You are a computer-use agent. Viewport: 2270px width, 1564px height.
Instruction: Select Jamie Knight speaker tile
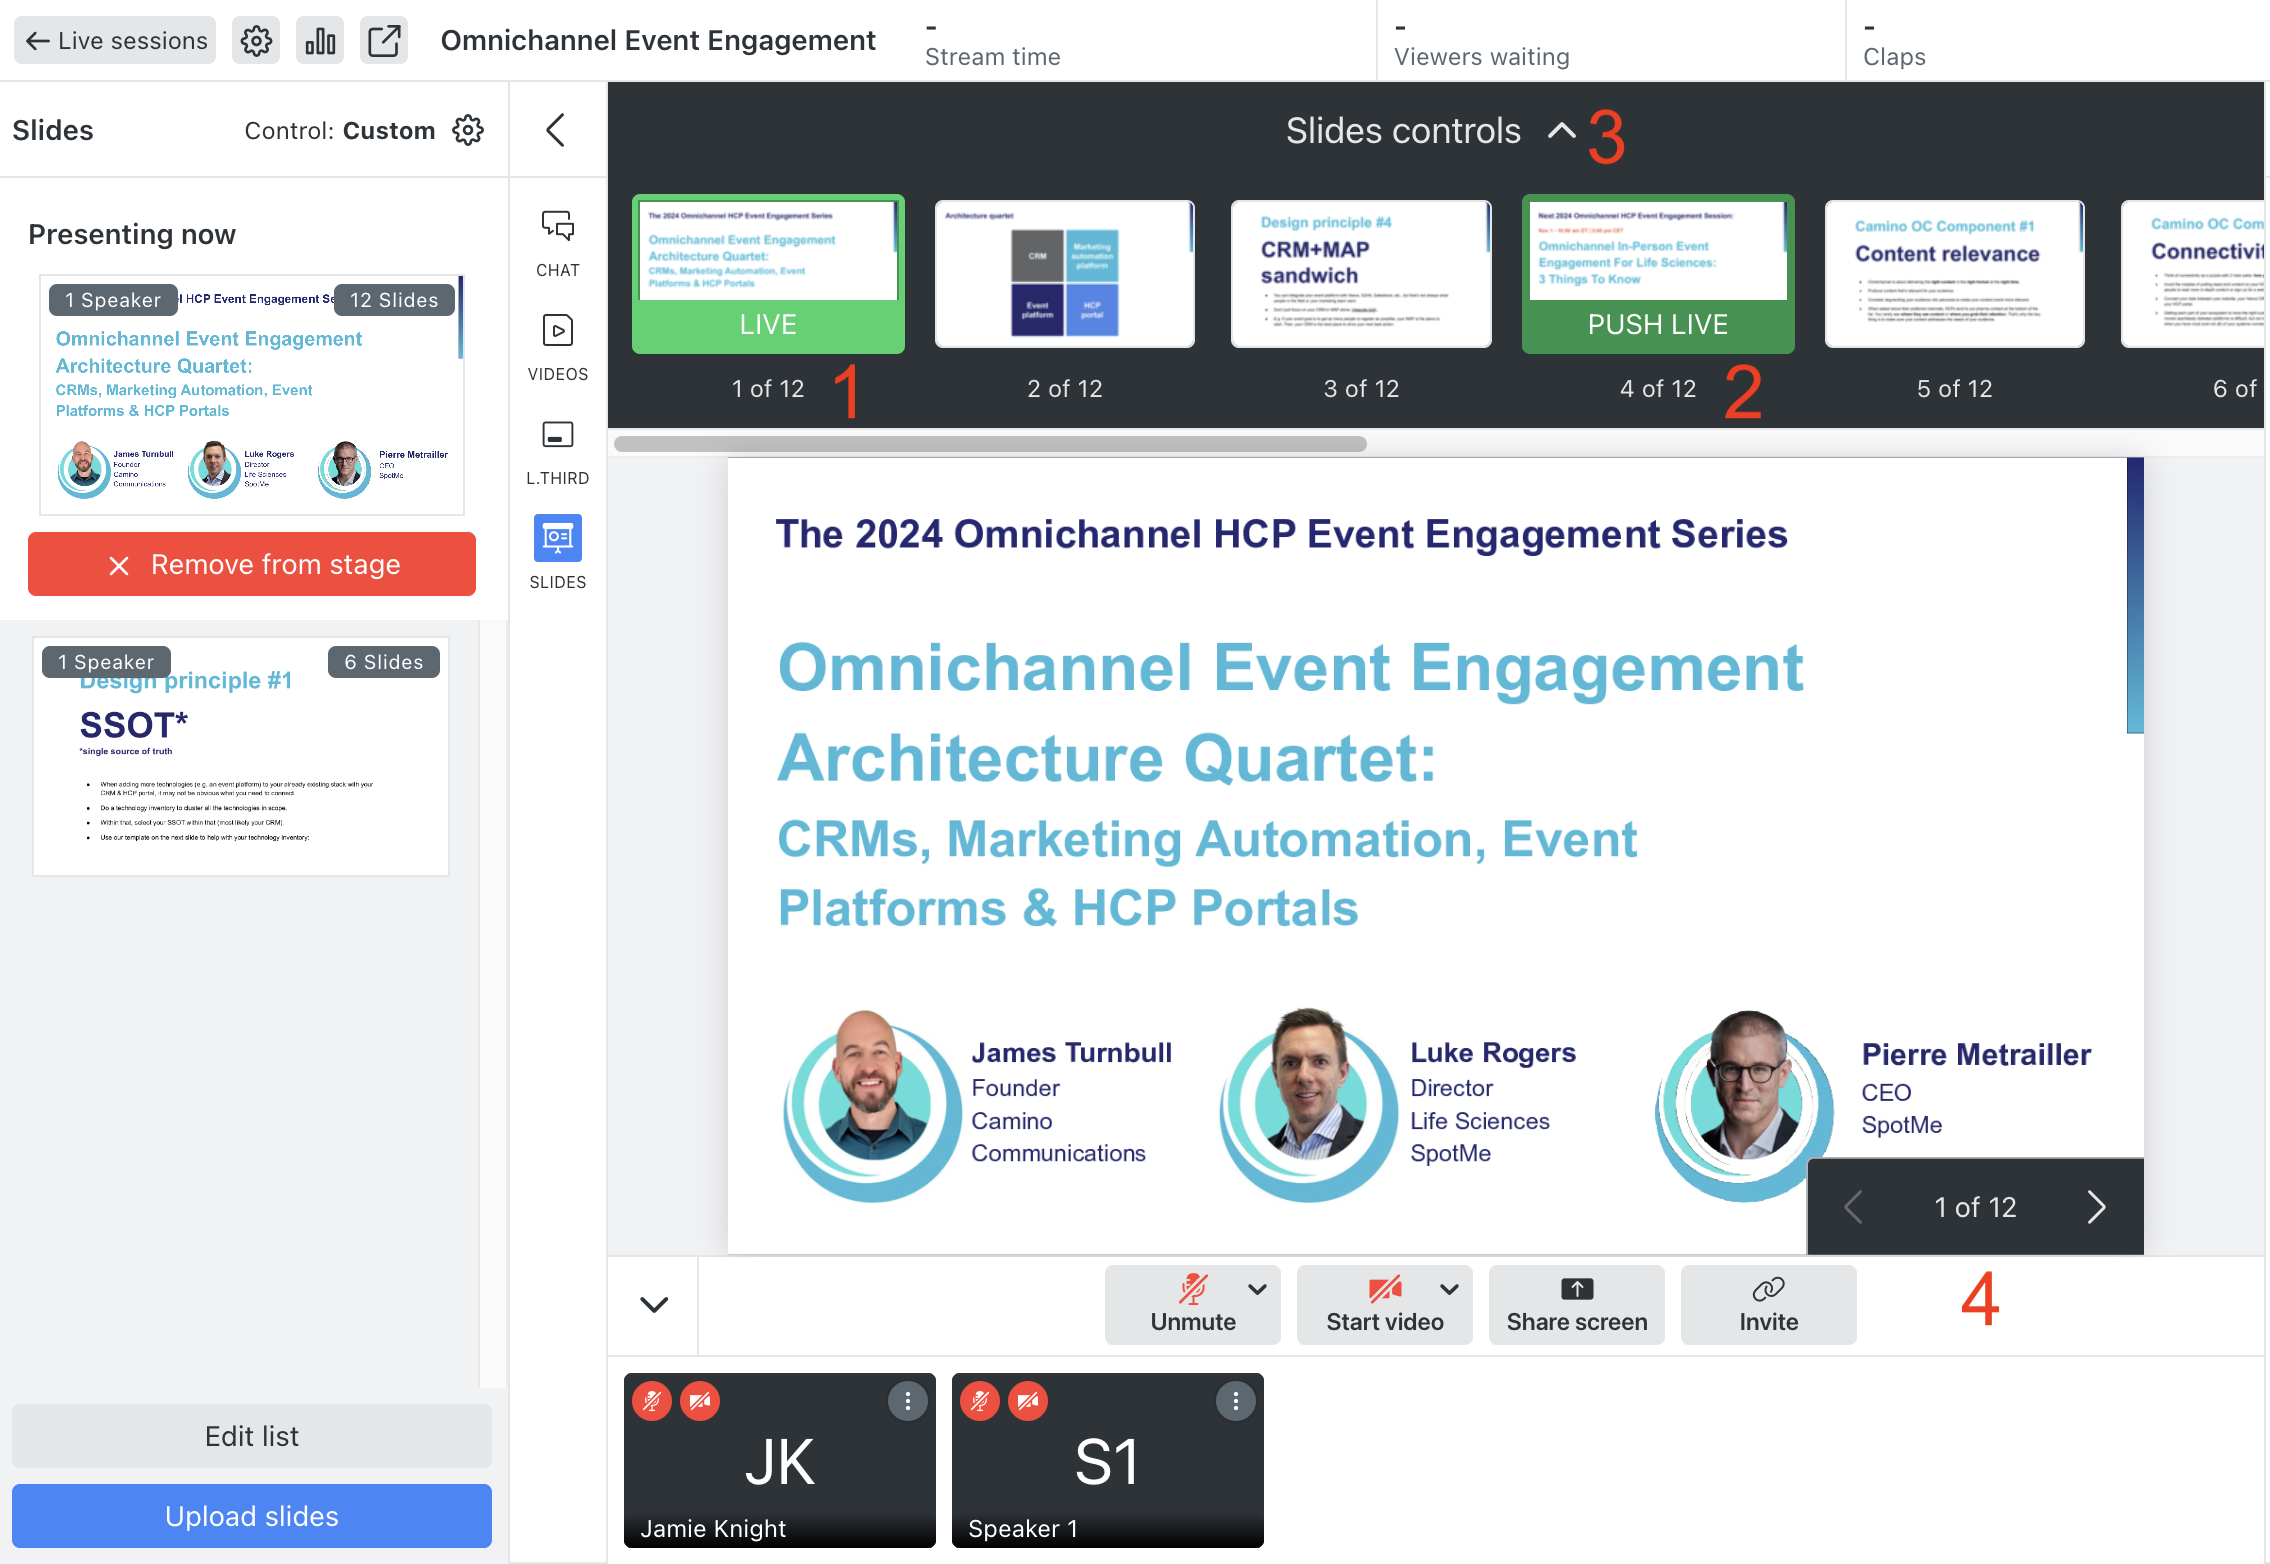(x=780, y=1461)
